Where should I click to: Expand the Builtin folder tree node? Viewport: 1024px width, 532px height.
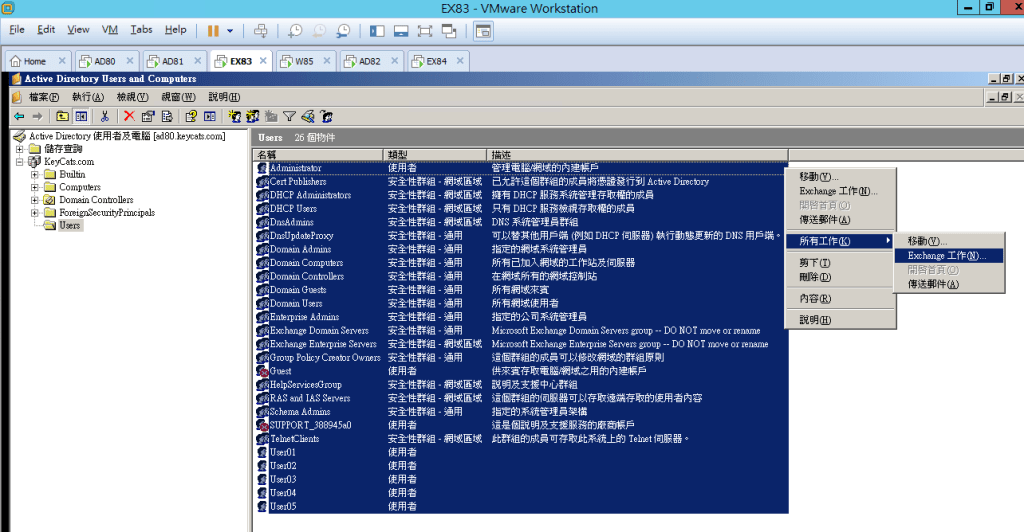(35, 174)
